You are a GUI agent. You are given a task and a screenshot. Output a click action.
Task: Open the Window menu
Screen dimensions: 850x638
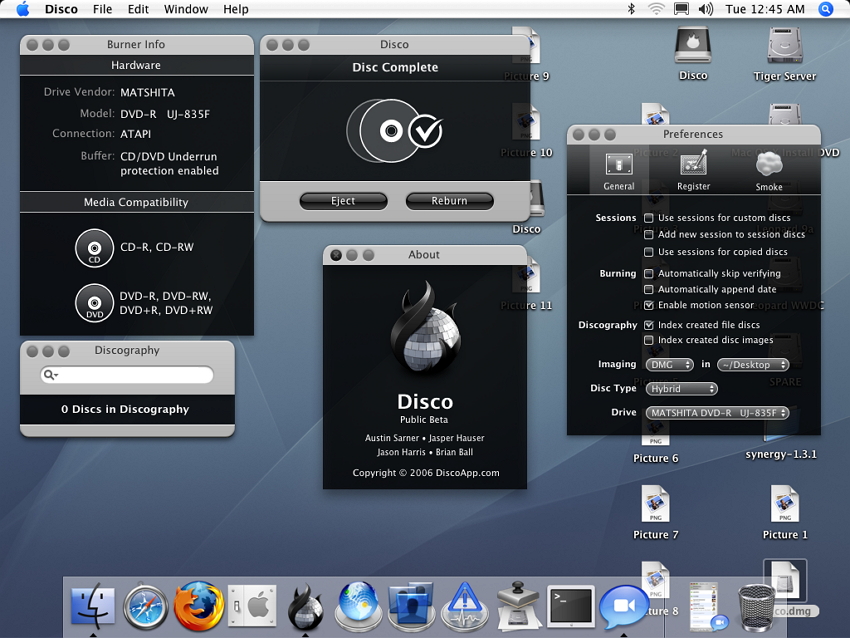[x=186, y=9]
